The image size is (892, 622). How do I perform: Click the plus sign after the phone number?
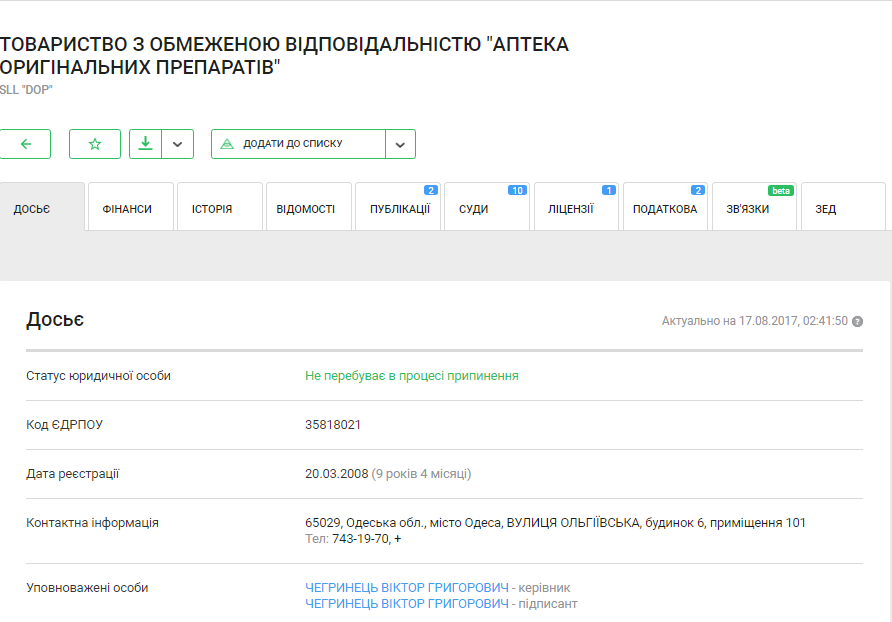(397, 539)
